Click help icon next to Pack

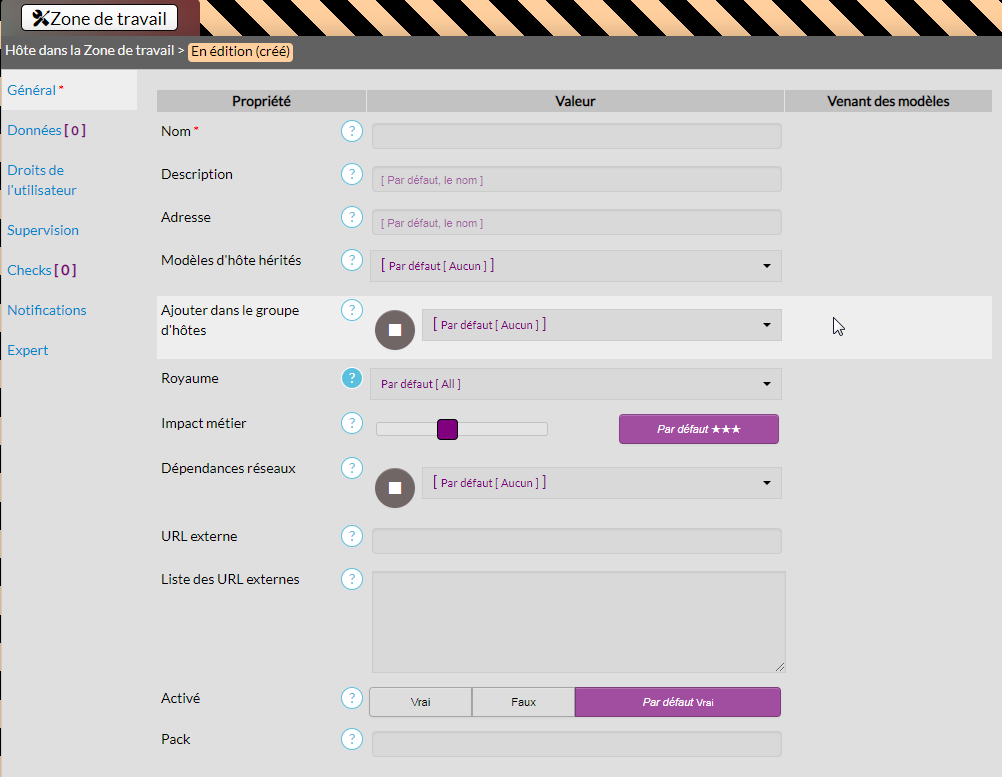pyautogui.click(x=351, y=739)
